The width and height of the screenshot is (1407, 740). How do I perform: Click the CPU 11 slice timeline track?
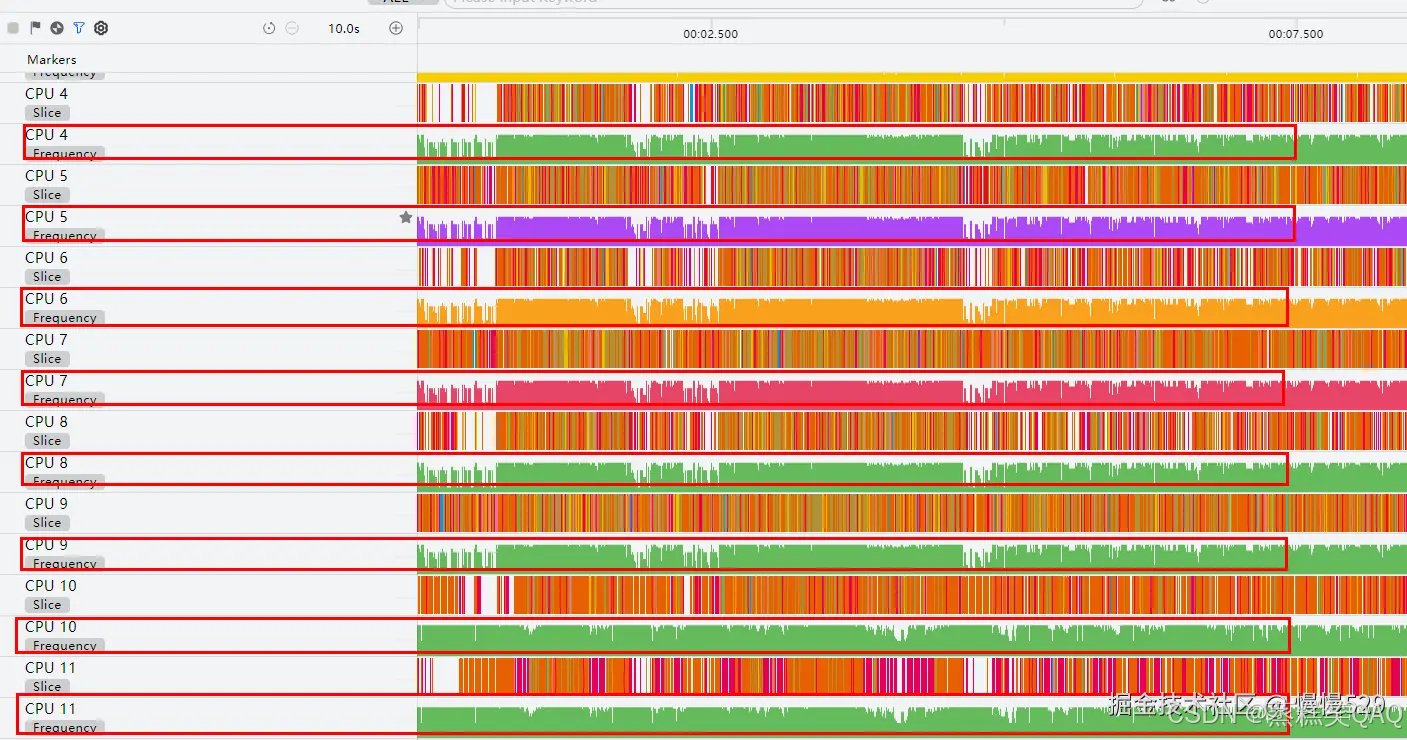pos(912,677)
